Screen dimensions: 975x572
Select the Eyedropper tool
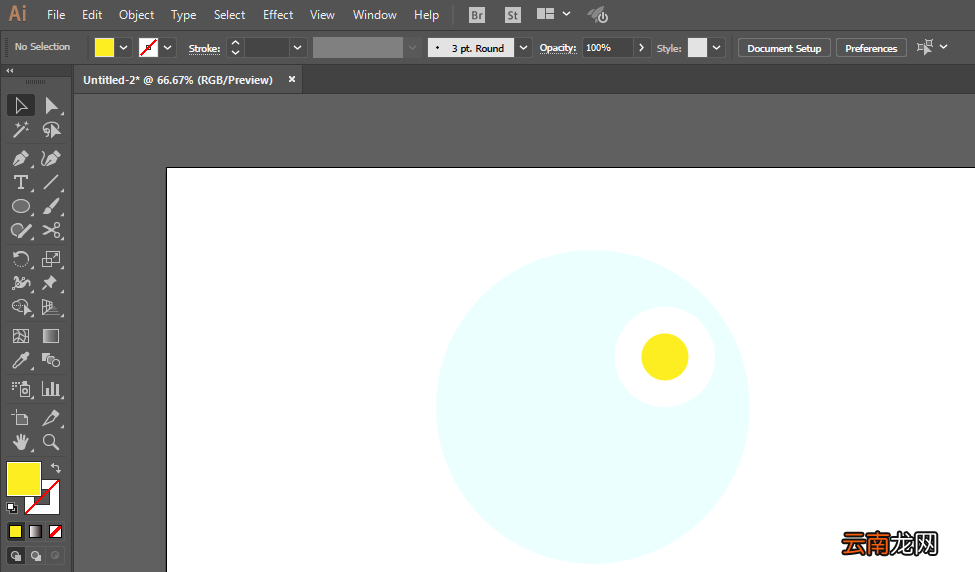pos(21,361)
